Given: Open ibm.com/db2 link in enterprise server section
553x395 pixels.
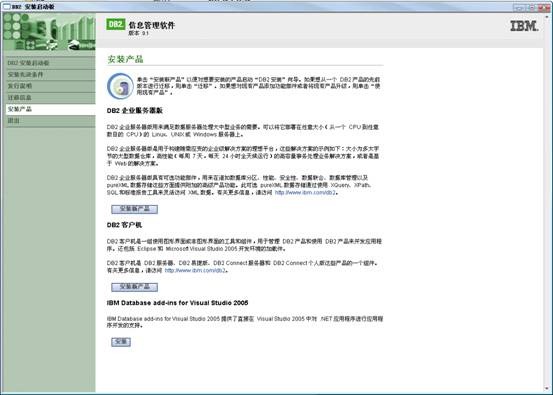Looking at the screenshot, I should tap(305, 193).
